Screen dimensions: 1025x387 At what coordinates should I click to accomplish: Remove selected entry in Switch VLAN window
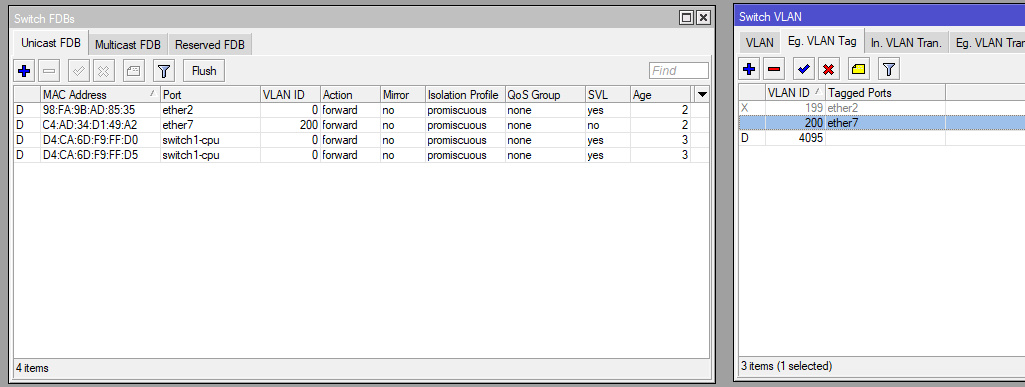[774, 68]
